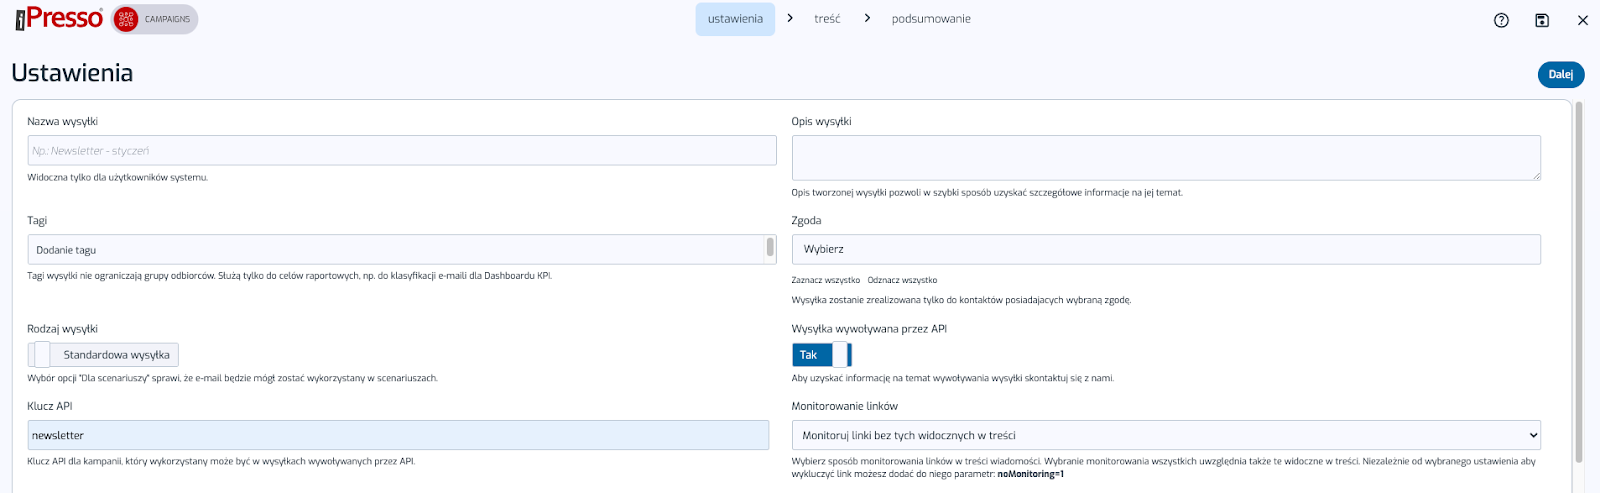Go to the podsumowanie step
The height and width of the screenshot is (493, 1600).
pos(931,19)
